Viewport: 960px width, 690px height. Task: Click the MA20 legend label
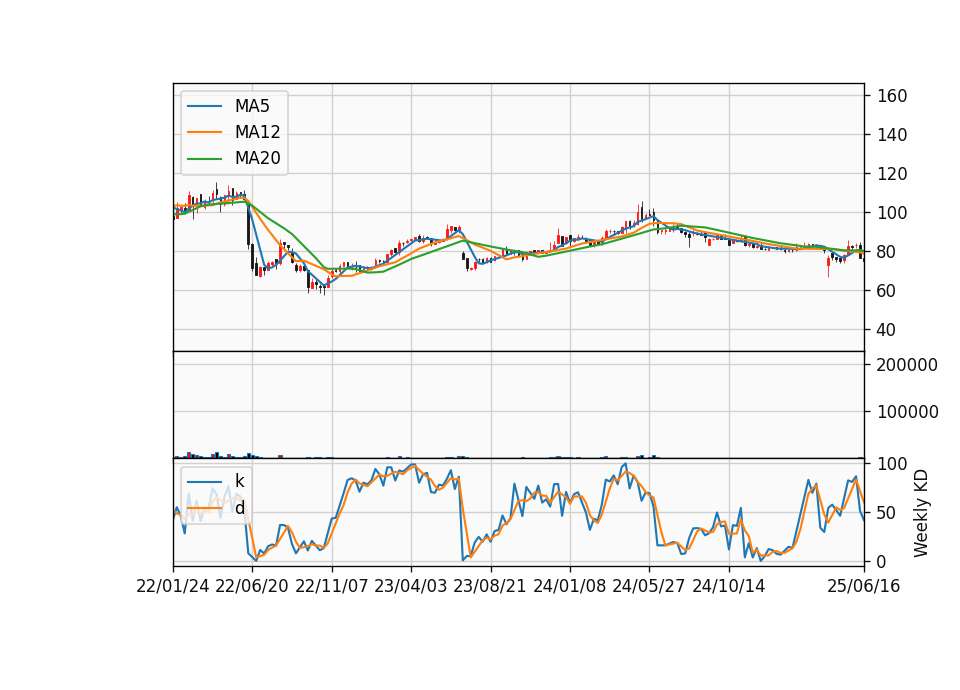[x=257, y=159]
